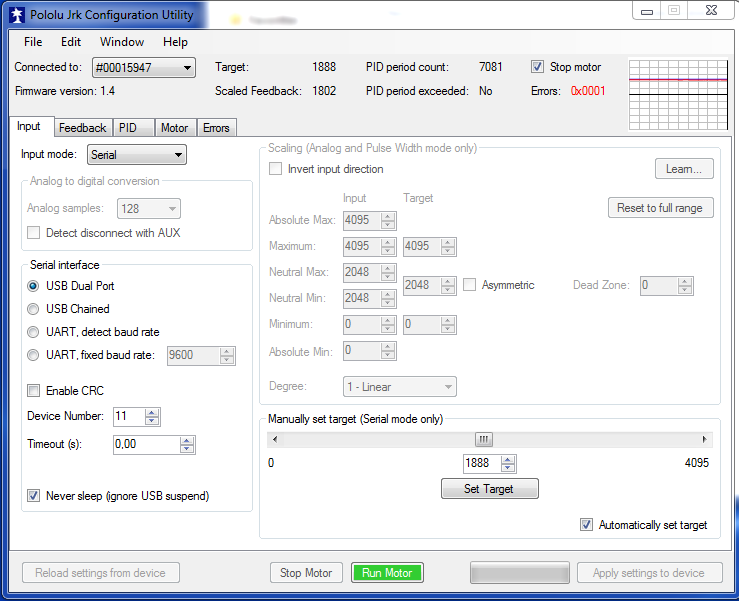Click the target slider thumb
739x601 pixels.
484,439
